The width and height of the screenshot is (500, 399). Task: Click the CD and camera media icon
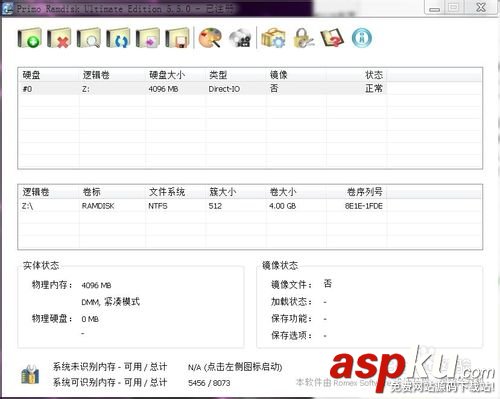(x=240, y=38)
